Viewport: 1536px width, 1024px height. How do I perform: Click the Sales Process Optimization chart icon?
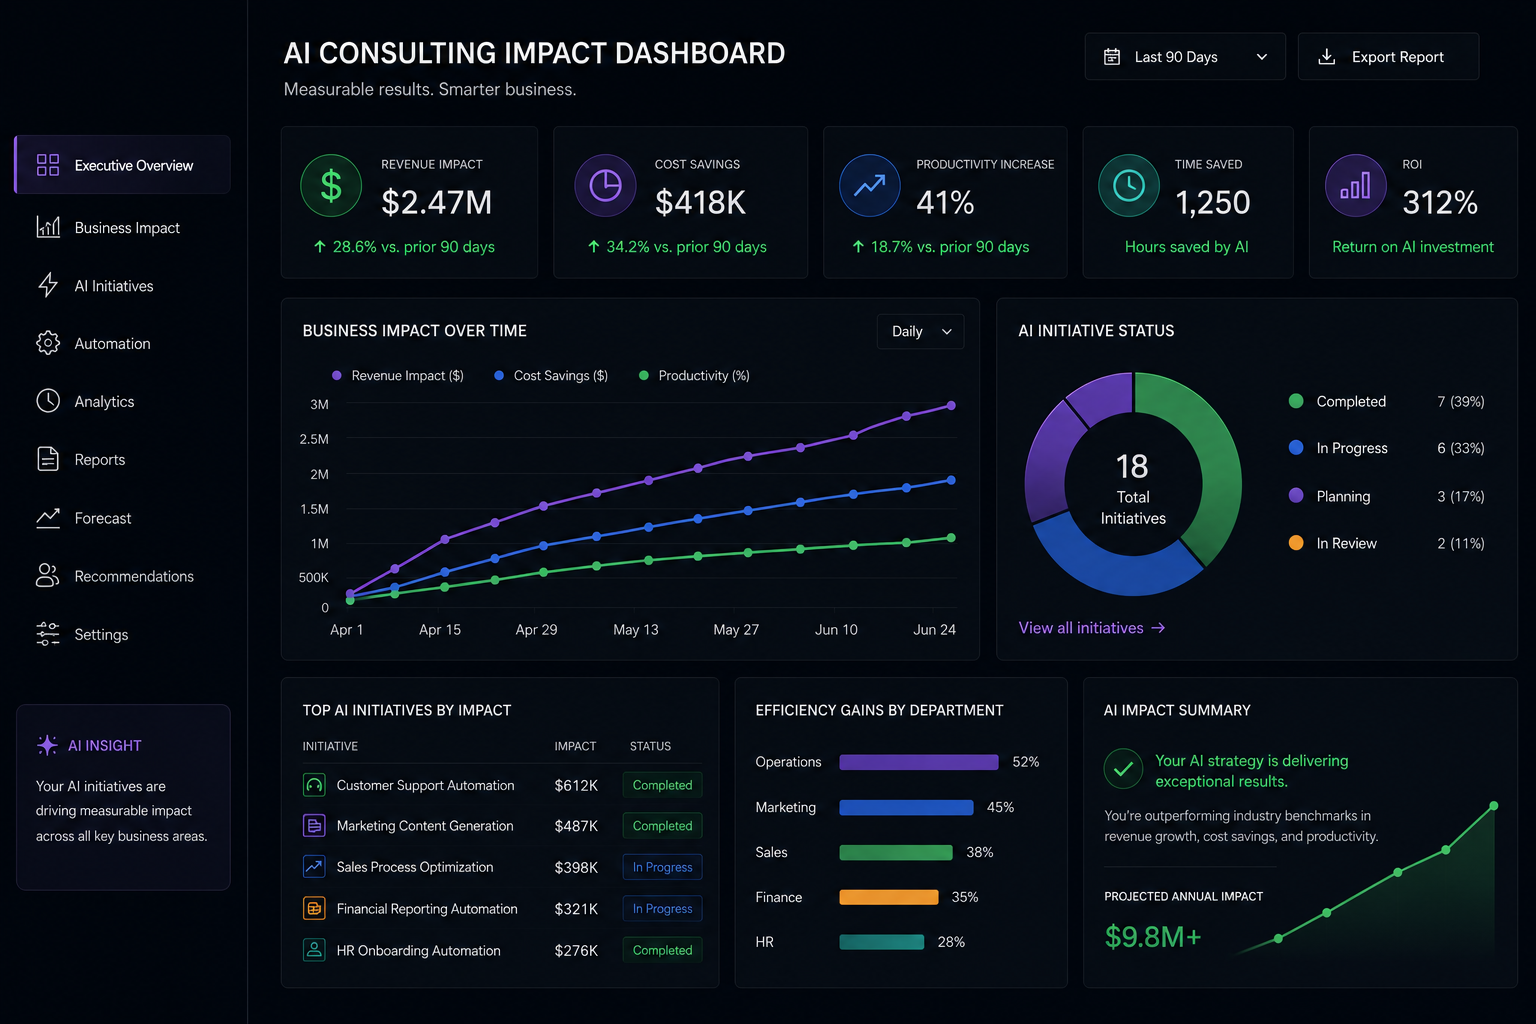[x=314, y=867]
